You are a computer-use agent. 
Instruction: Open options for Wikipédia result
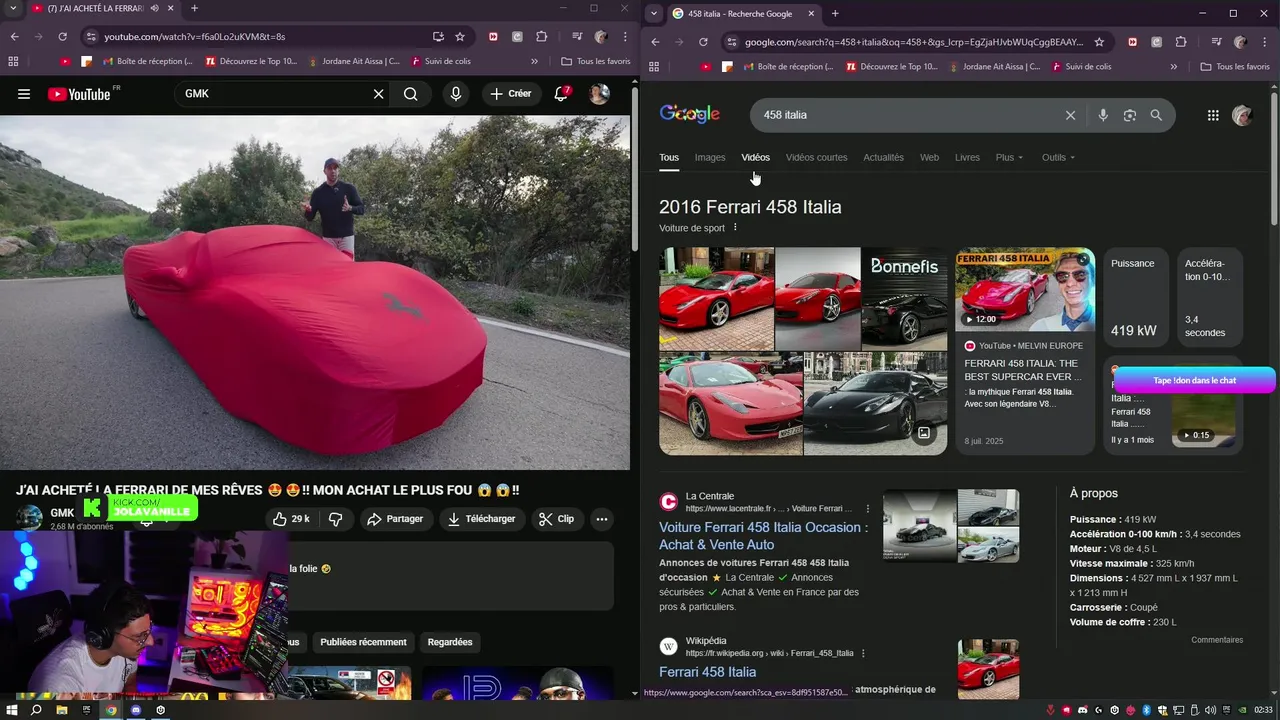863,653
